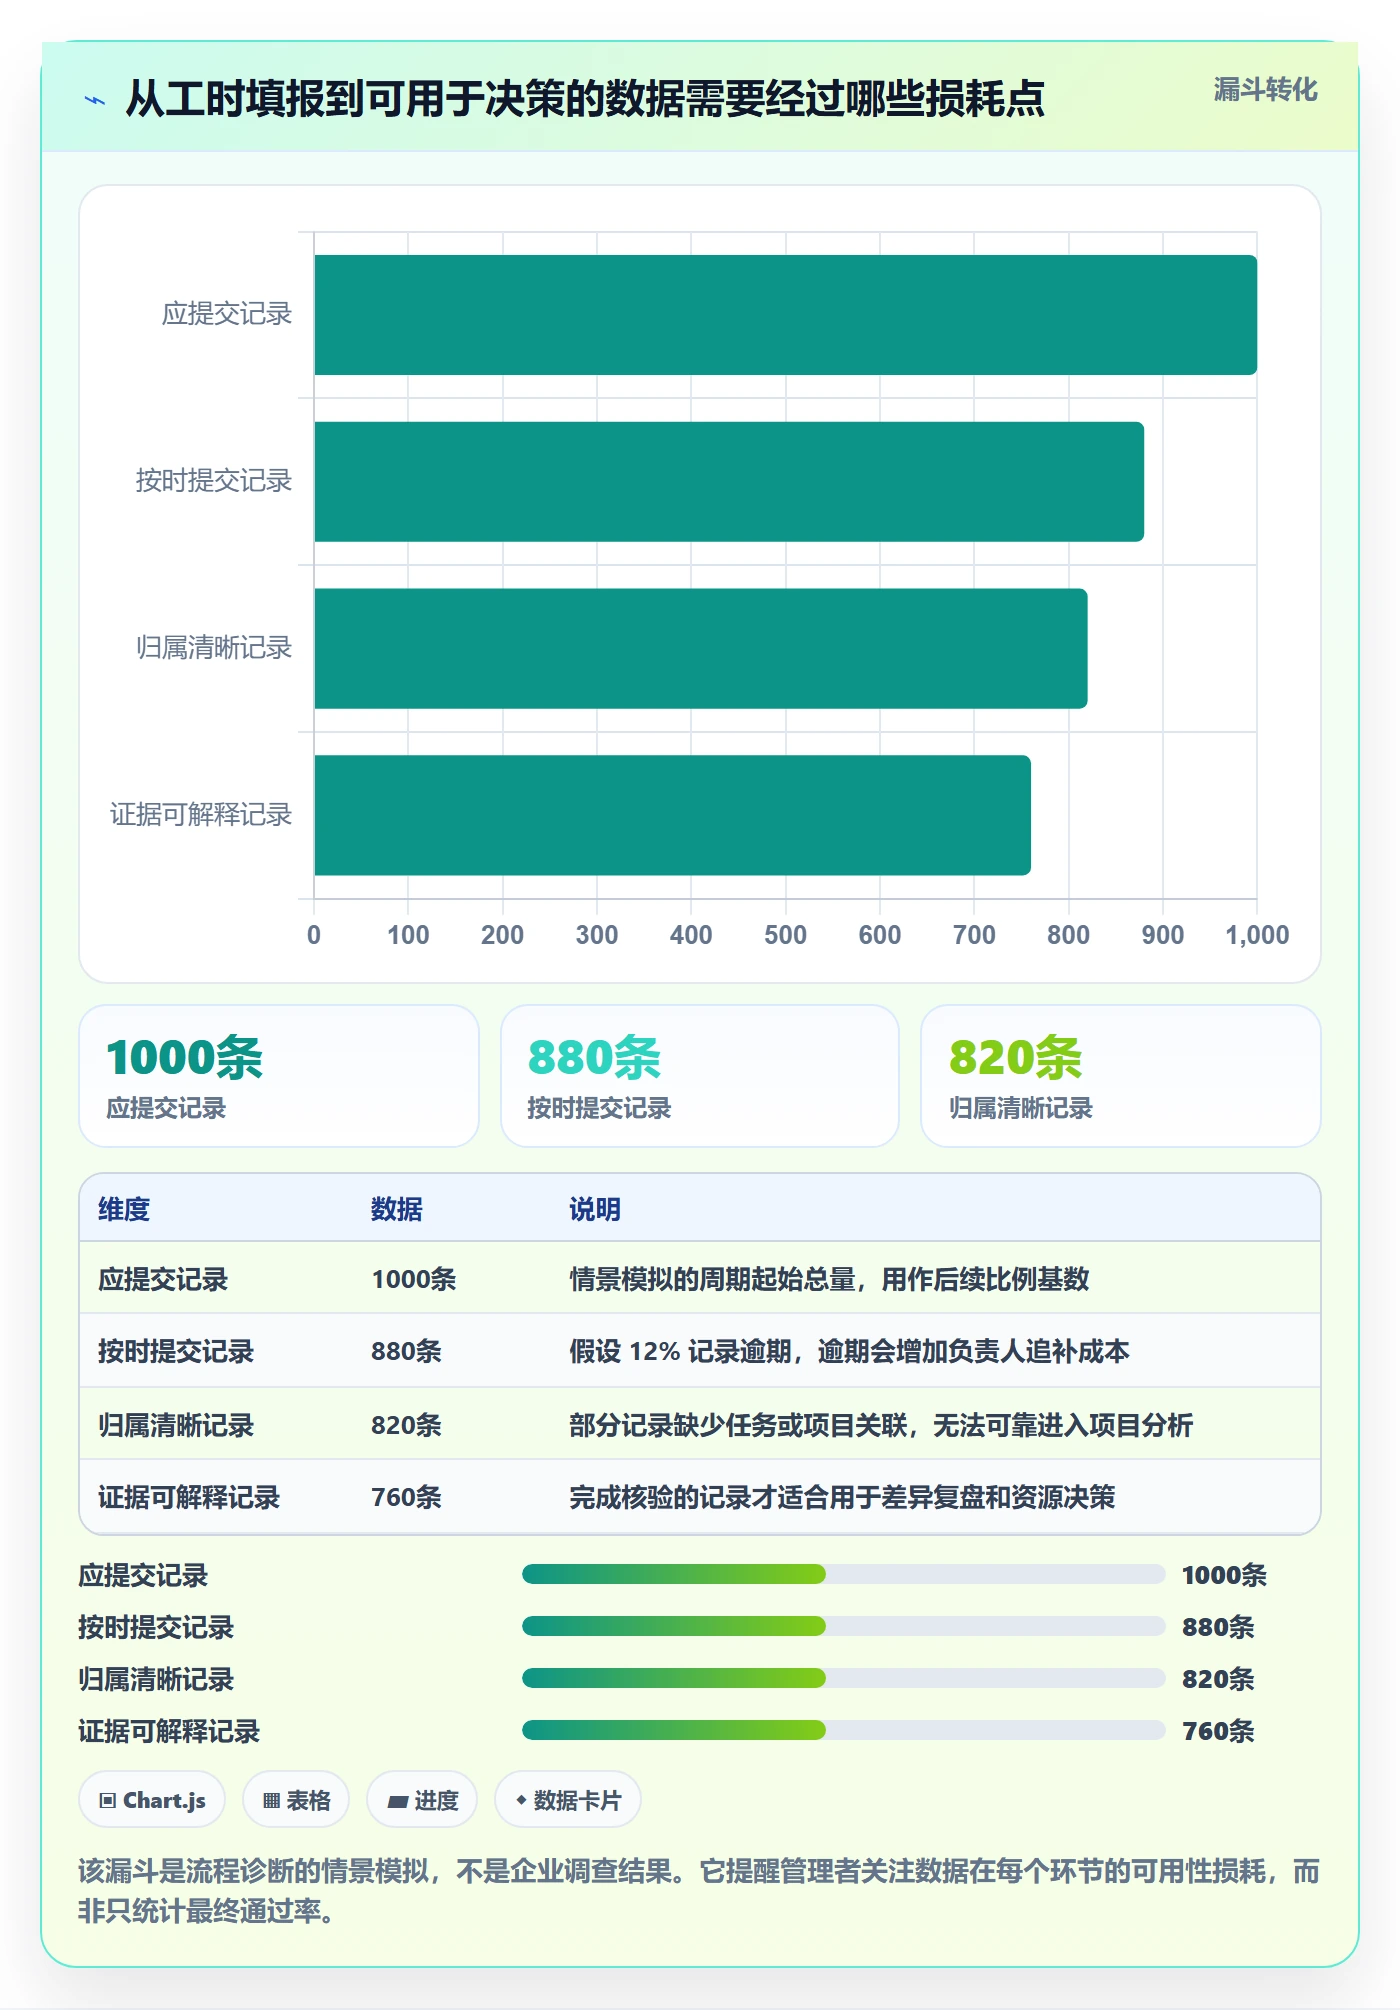The width and height of the screenshot is (1400, 2010).
Task: Click the description starting 情景模拟的周期起始总量
Action: click(829, 1279)
